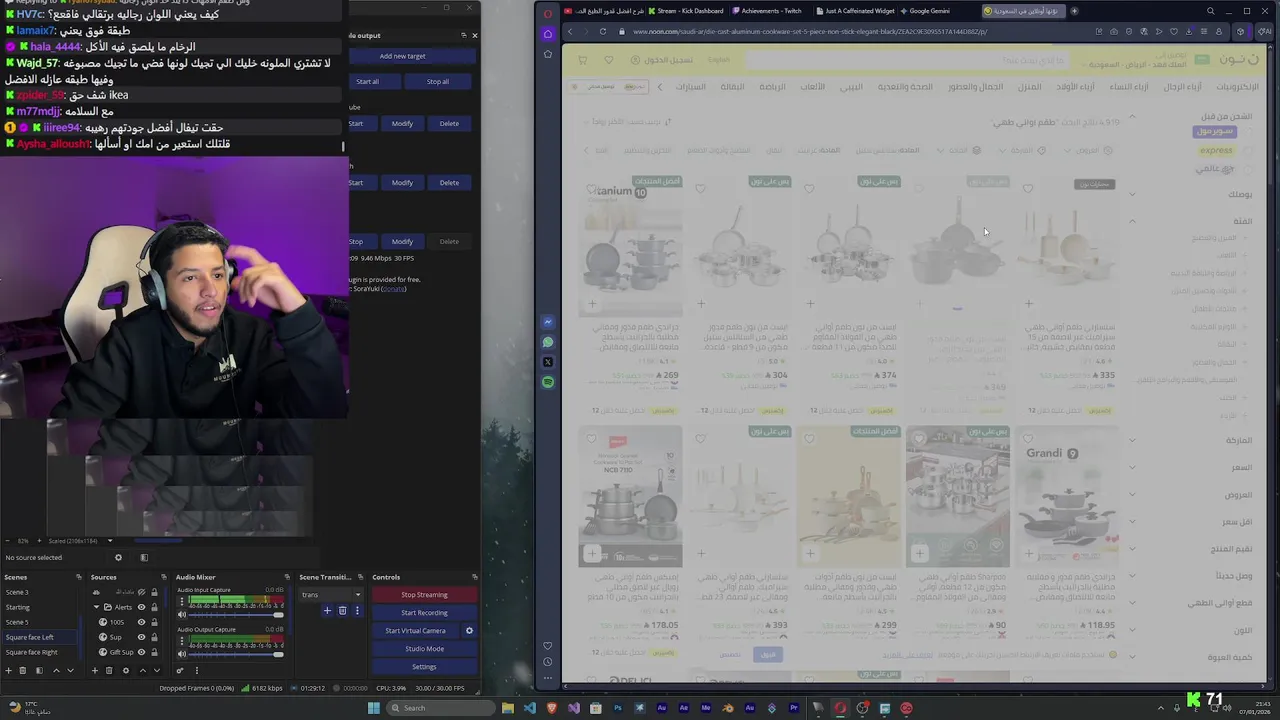
Task: Toggle visibility of Alerts source group
Action: (x=141, y=607)
